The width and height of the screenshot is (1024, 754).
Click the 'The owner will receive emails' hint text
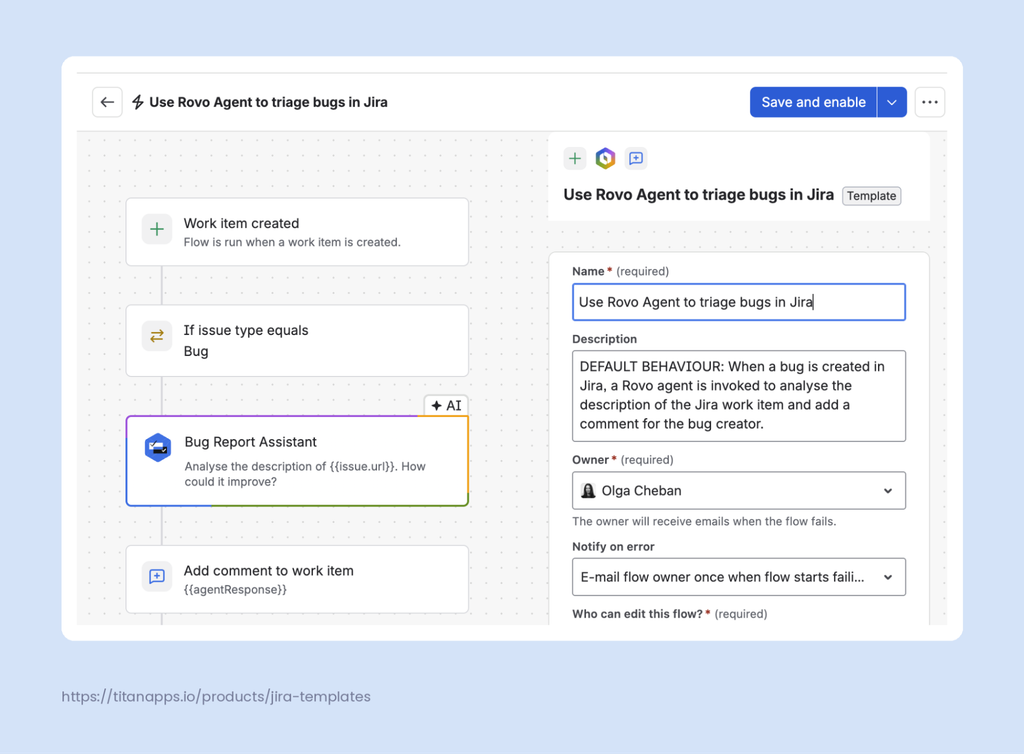704,521
